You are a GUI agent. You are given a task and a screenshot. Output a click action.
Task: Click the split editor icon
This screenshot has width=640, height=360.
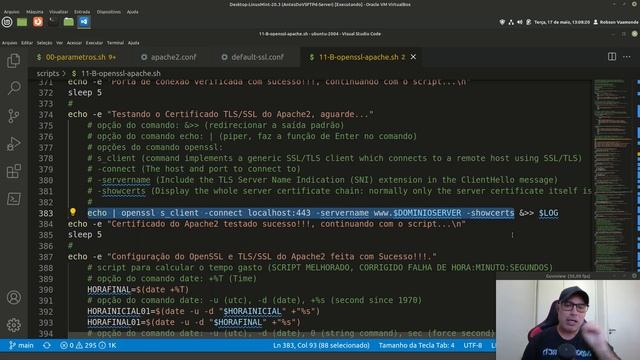[612, 57]
